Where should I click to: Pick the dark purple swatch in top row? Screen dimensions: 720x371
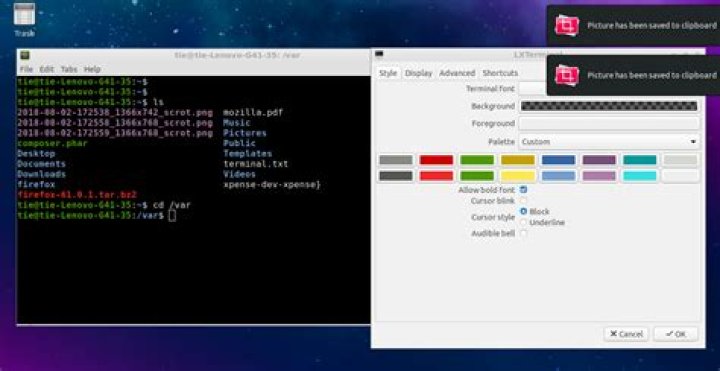[x=599, y=160]
